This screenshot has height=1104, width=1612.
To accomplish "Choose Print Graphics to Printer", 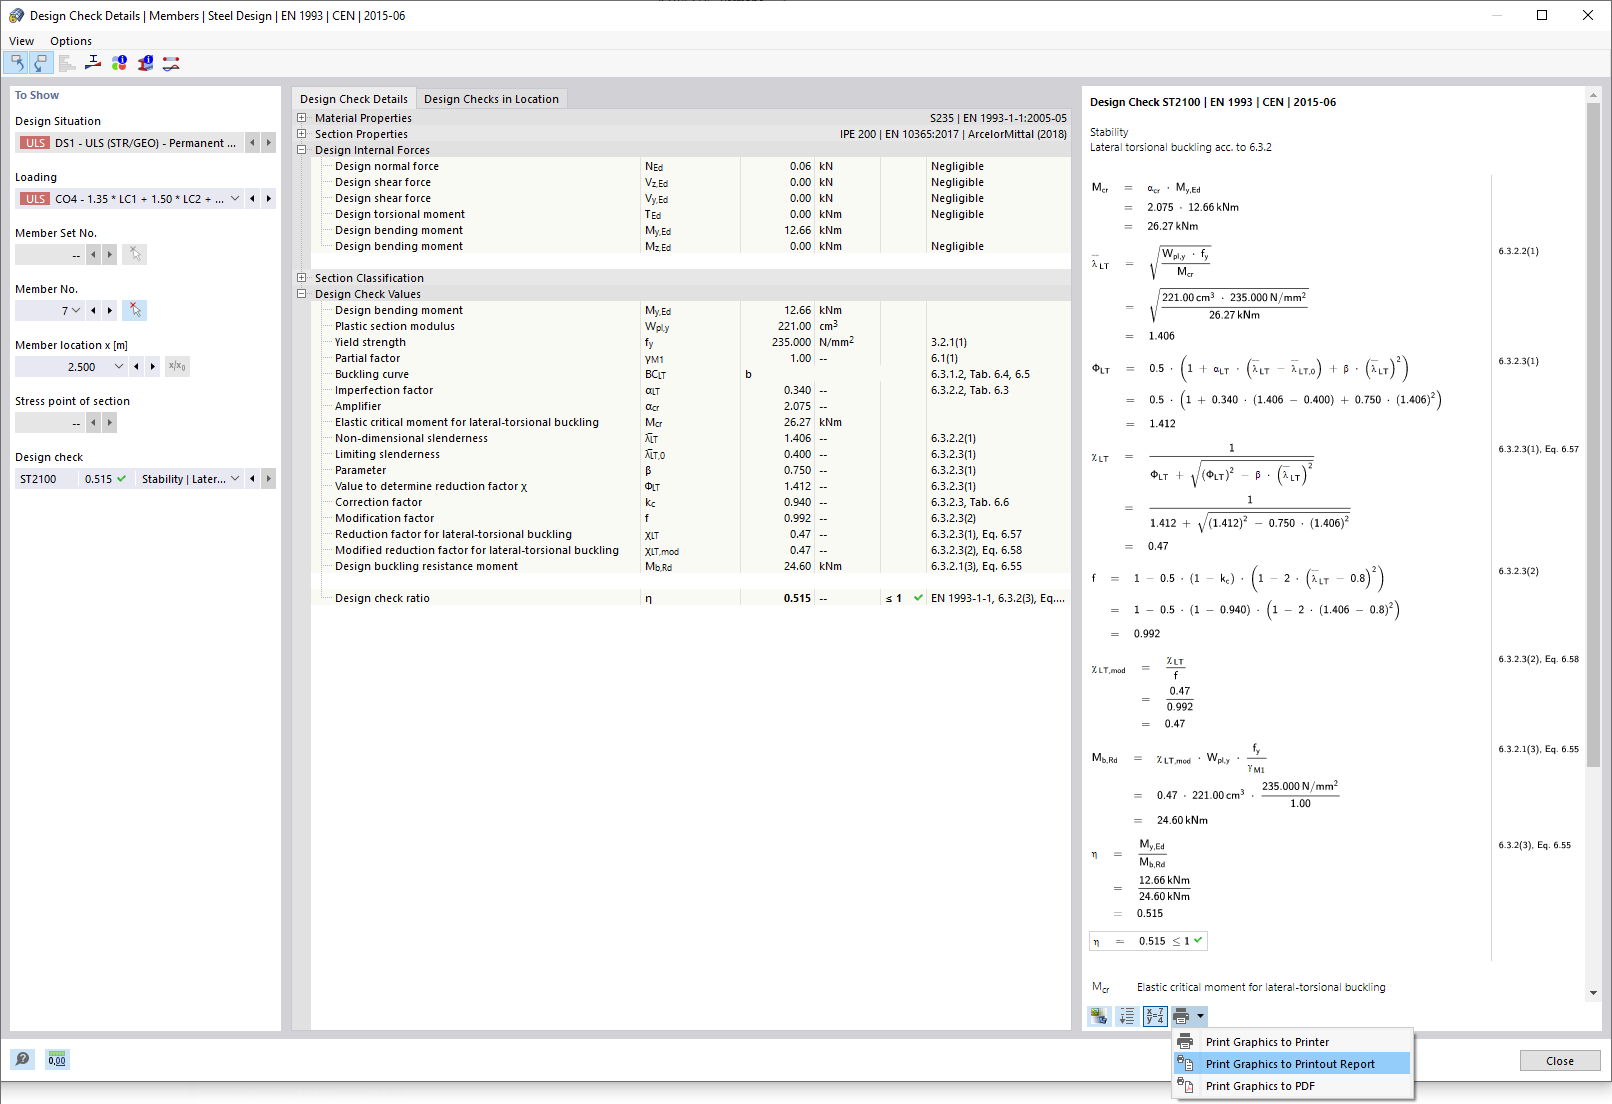I will 1292,1042.
